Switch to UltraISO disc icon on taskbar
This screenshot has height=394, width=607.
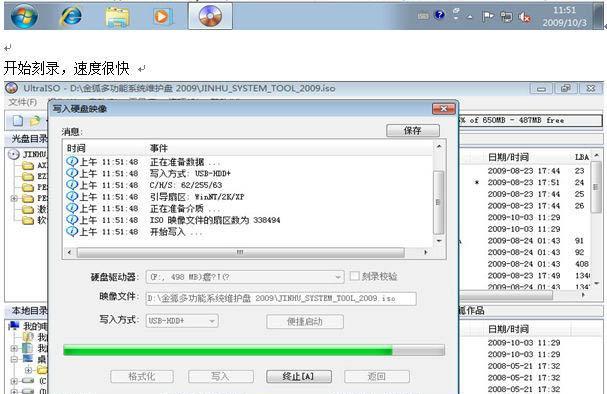click(210, 17)
